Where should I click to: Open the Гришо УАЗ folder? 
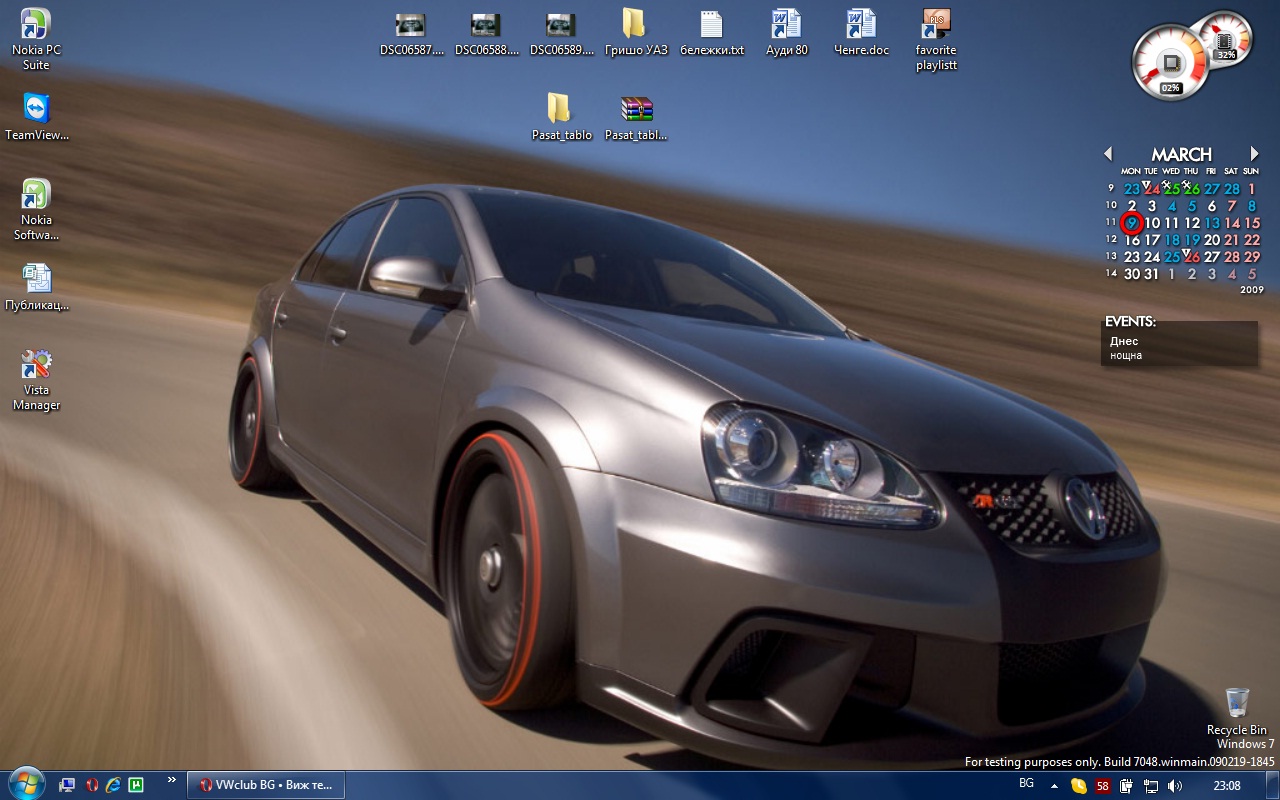coord(635,26)
